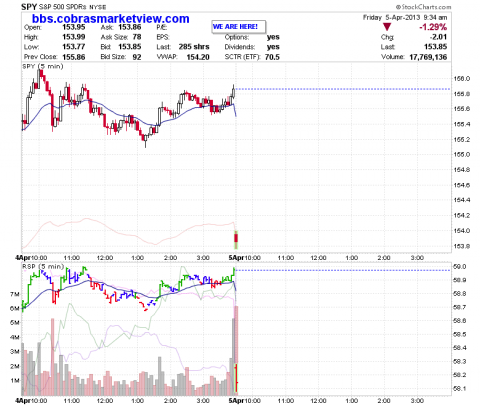Click the Ask Size value 78

pyautogui.click(x=137, y=37)
